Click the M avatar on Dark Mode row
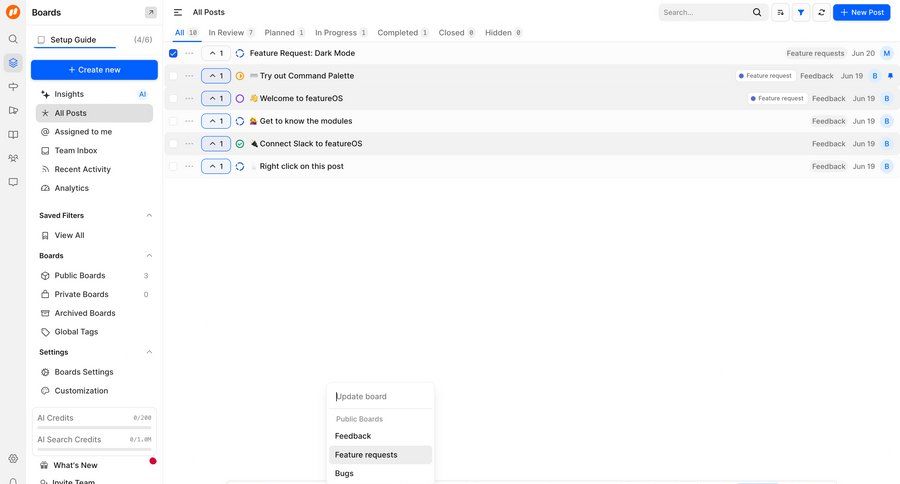The width and height of the screenshot is (900, 484). [887, 53]
